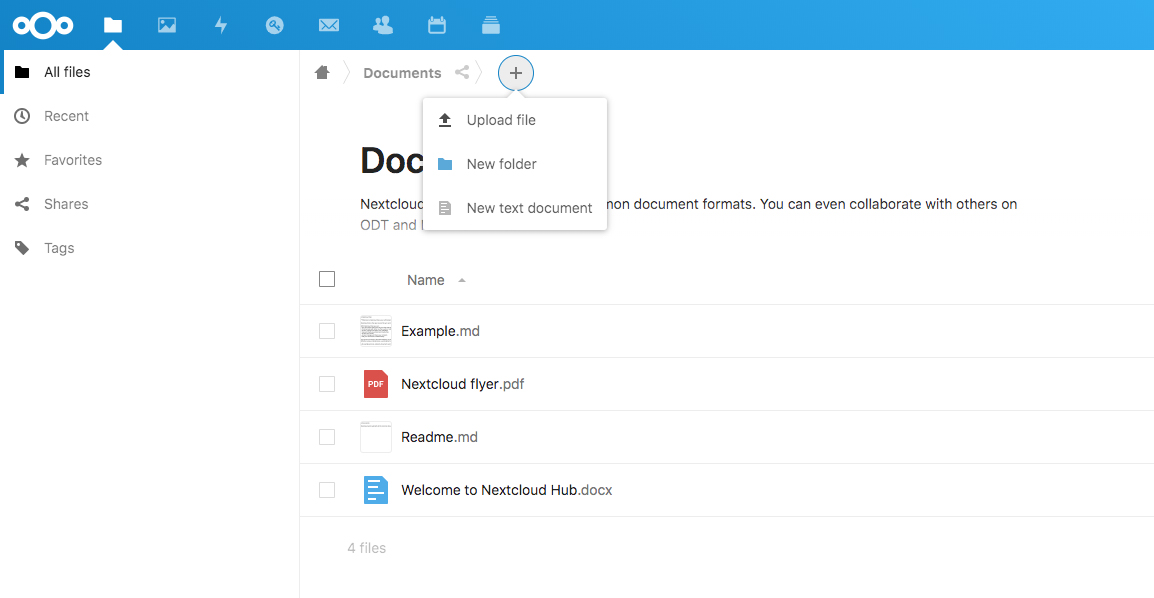
Task: Tick checkbox for Welcome to Nextcloud Hub.docx
Action: coord(327,490)
